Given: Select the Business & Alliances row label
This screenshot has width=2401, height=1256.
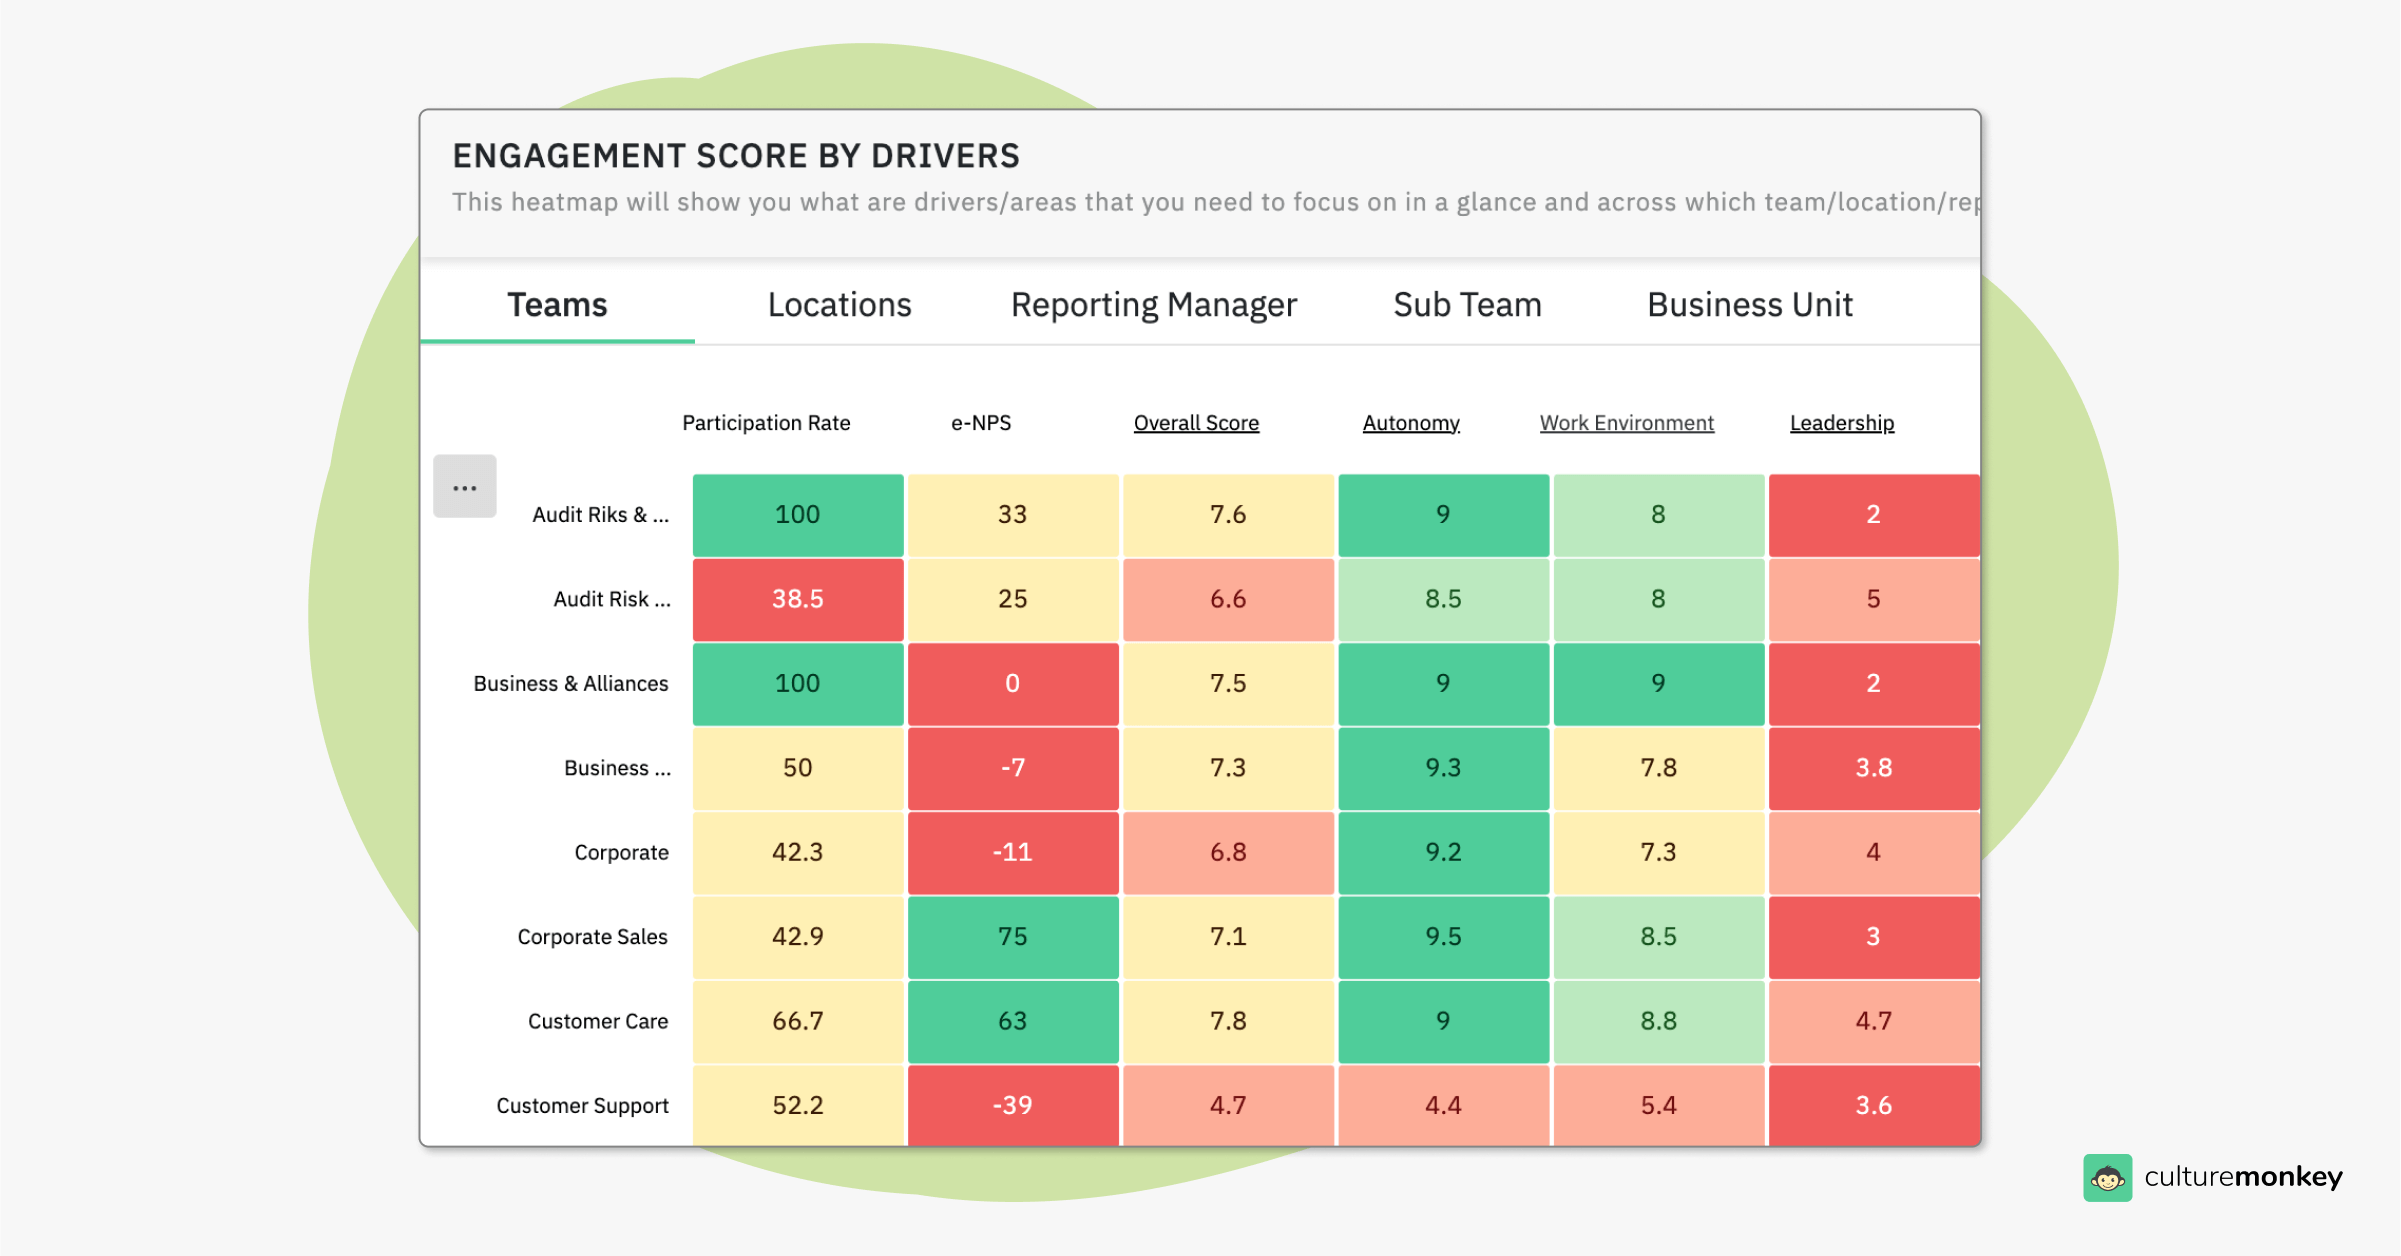Looking at the screenshot, I should point(570,683).
